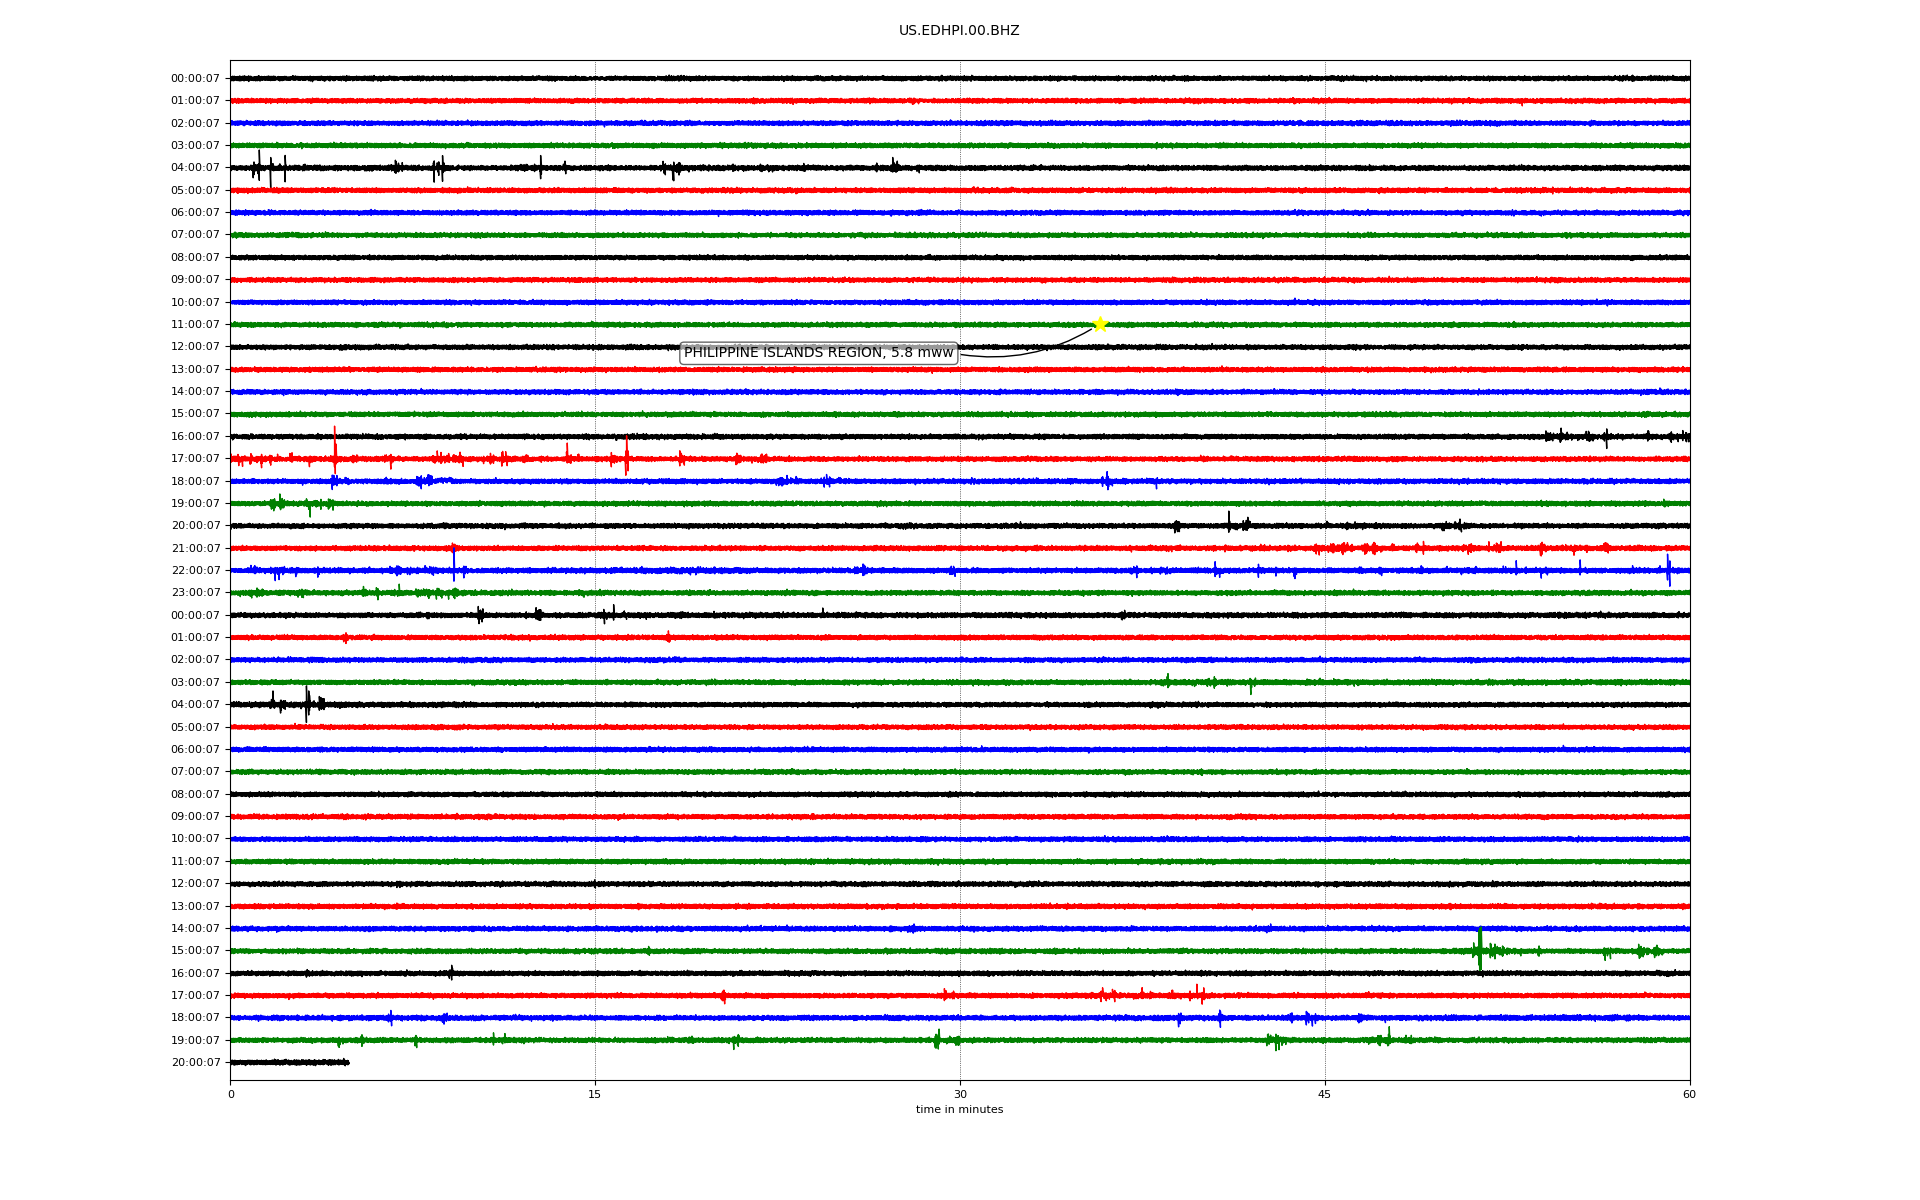Click the 17:00:07 label near top red spikes
The image size is (1920, 1200).
195,459
